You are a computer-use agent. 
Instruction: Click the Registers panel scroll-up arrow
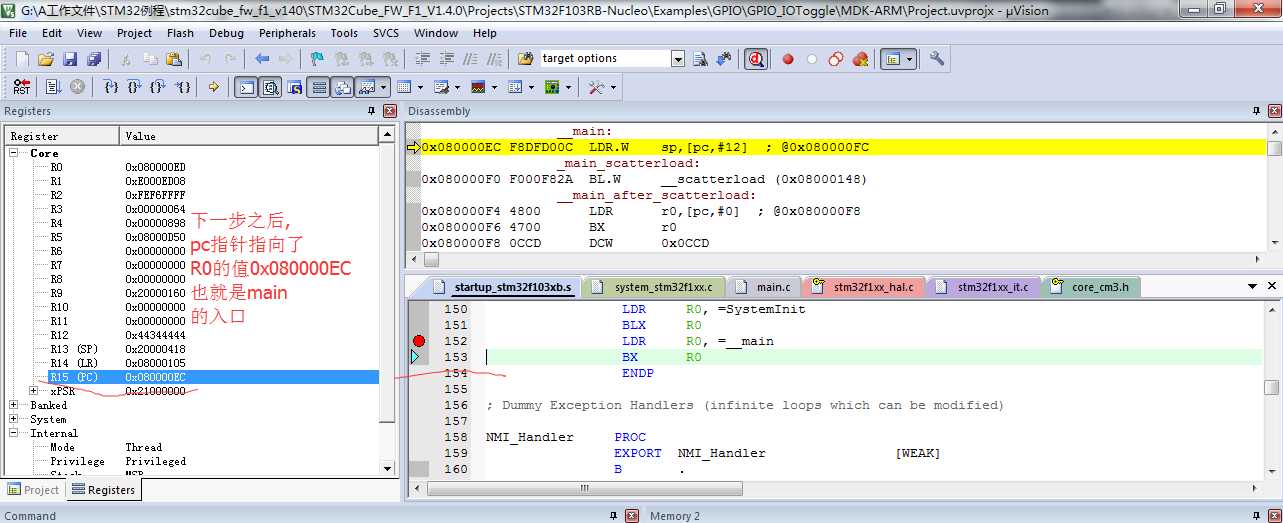pos(387,135)
